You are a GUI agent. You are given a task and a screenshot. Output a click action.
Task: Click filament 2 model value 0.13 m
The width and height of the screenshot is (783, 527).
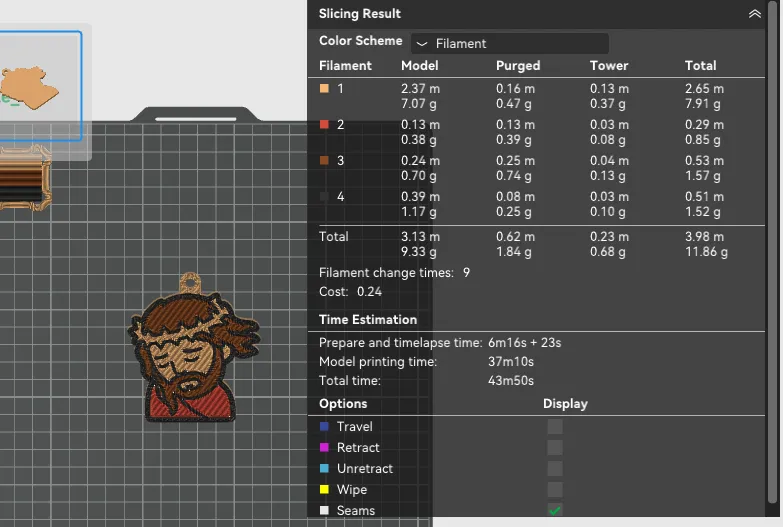[420, 124]
